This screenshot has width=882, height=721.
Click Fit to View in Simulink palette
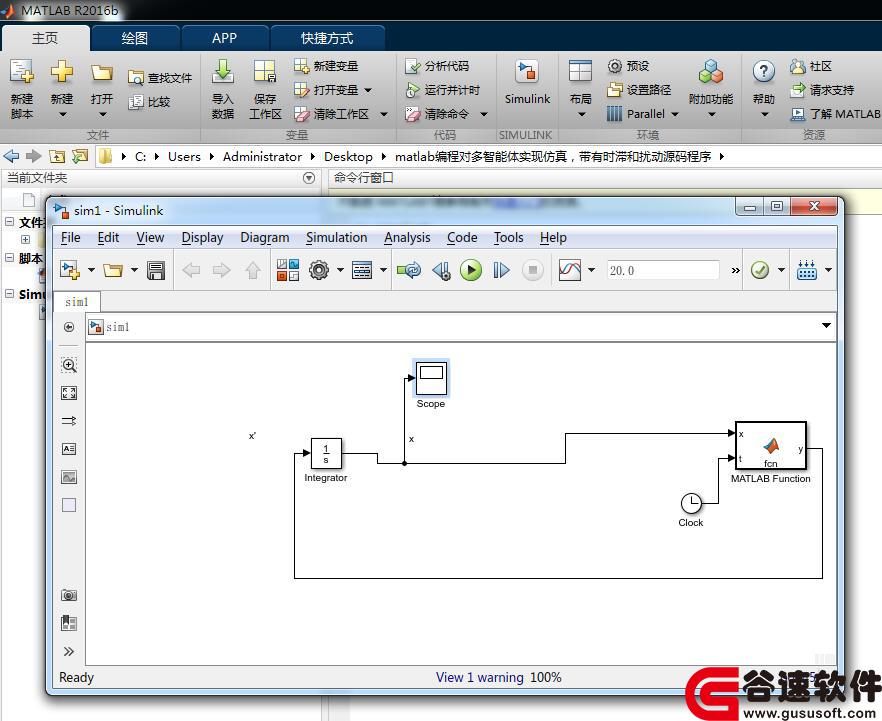[x=69, y=393]
